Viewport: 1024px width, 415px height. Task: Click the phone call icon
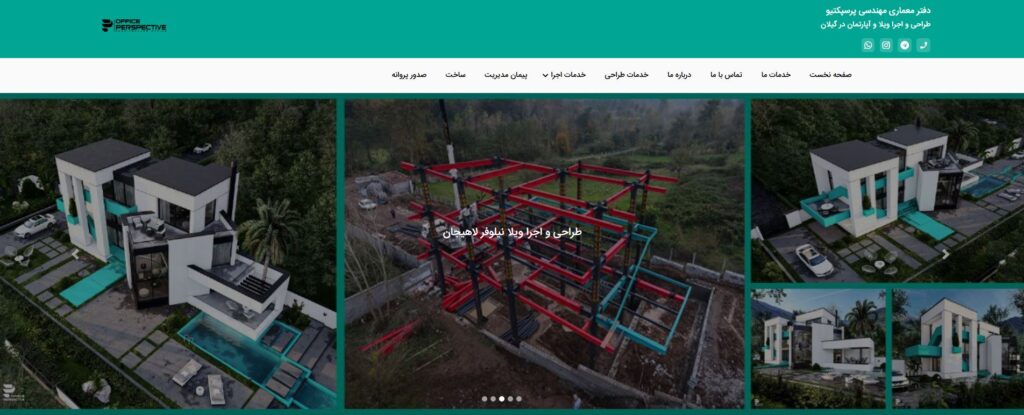(923, 45)
